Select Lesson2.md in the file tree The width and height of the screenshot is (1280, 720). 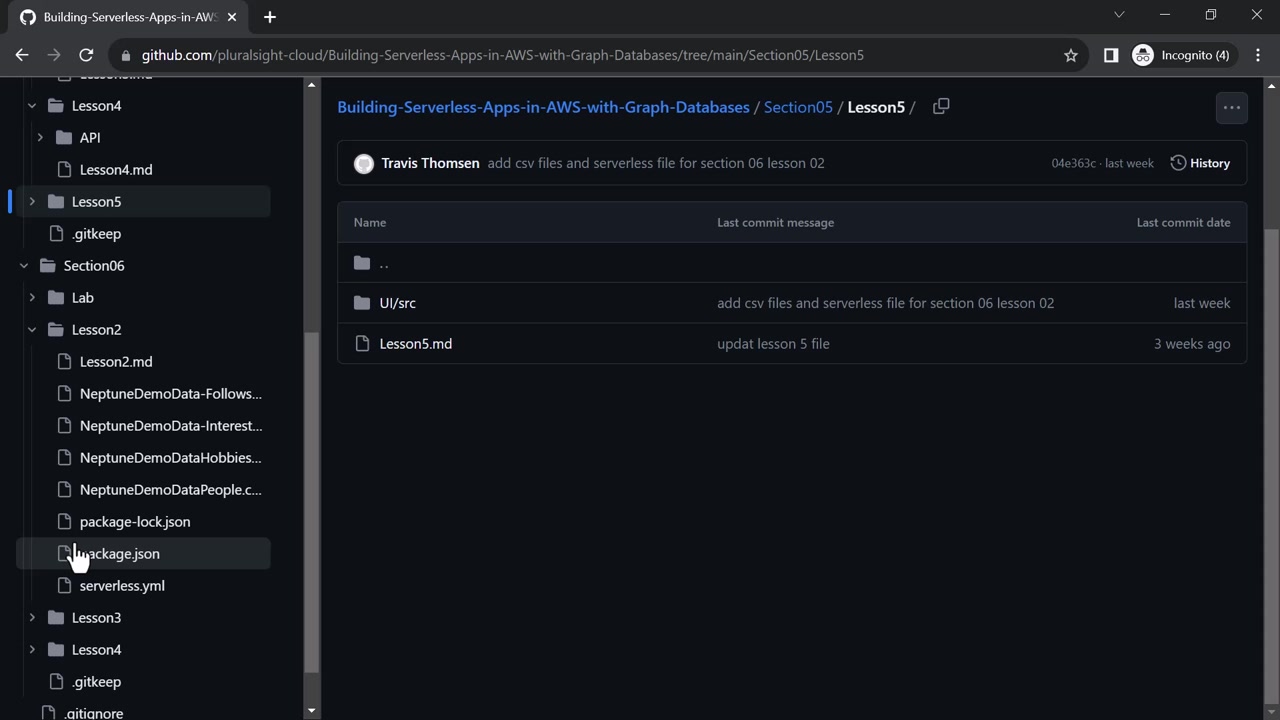point(116,362)
